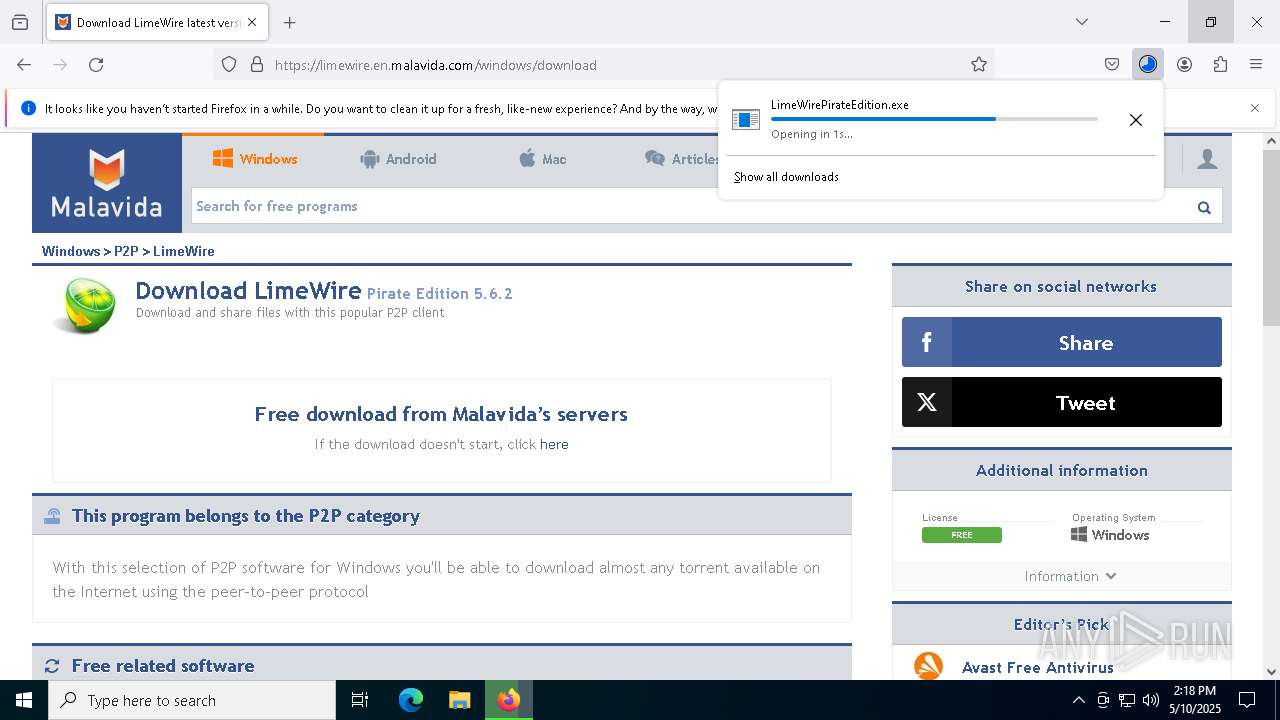Click LimeWirePirateEdition.exe file icon in downloads
The width and height of the screenshot is (1280, 720).
pos(746,120)
